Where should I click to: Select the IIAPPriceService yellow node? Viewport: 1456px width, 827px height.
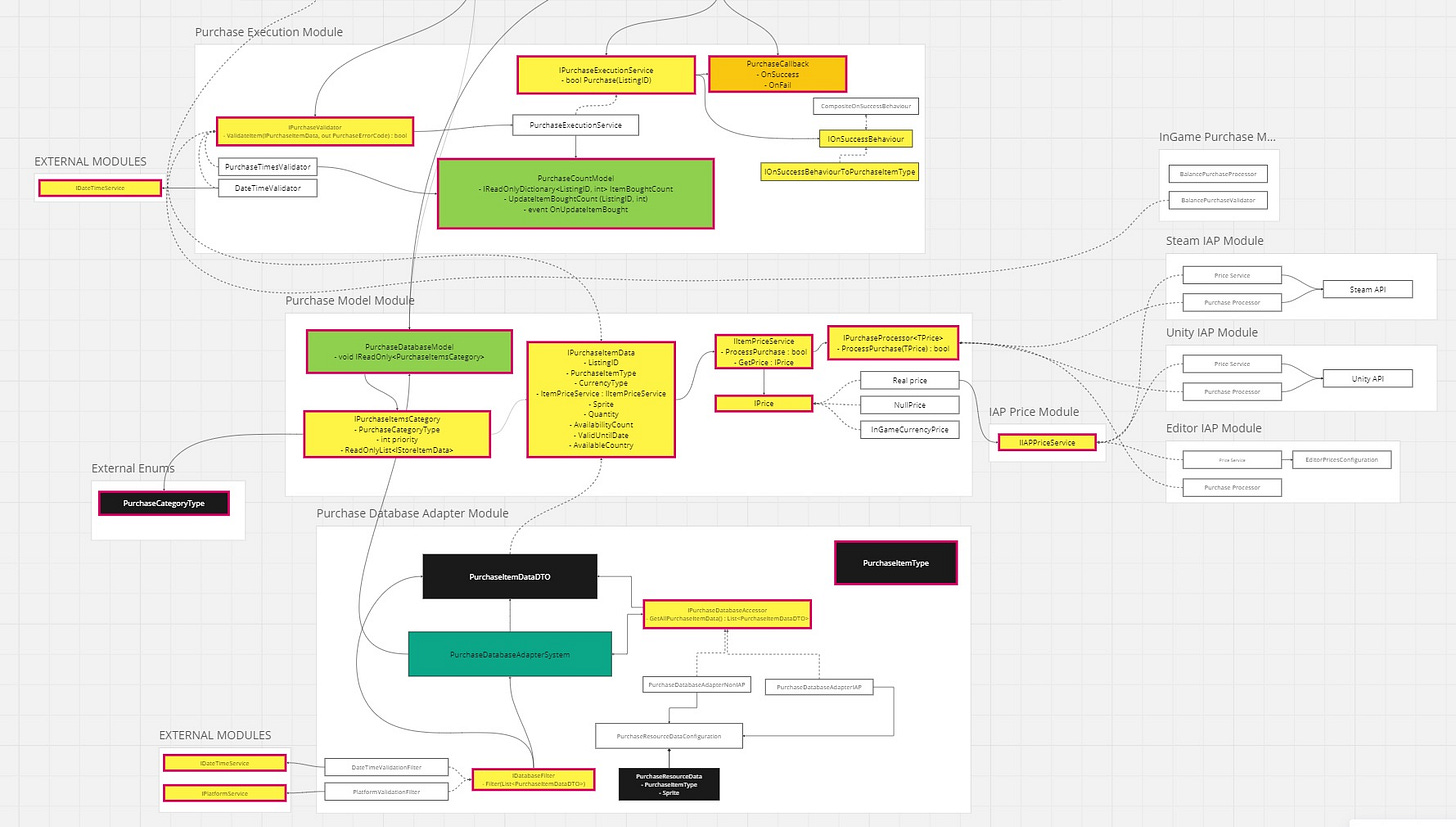(x=1046, y=442)
